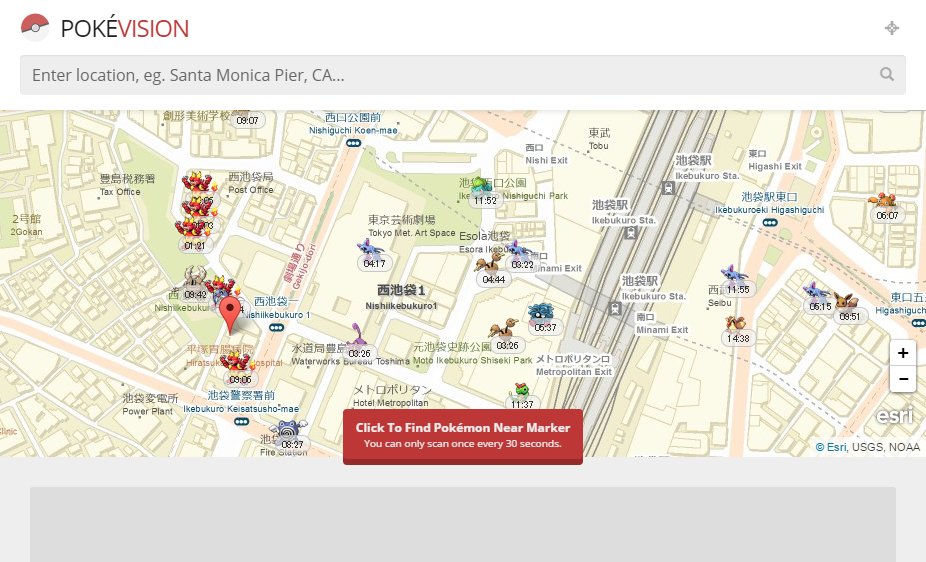Screen dimensions: 926x562
Task: Click the 'Power Plant' map label
Action: (x=148, y=411)
